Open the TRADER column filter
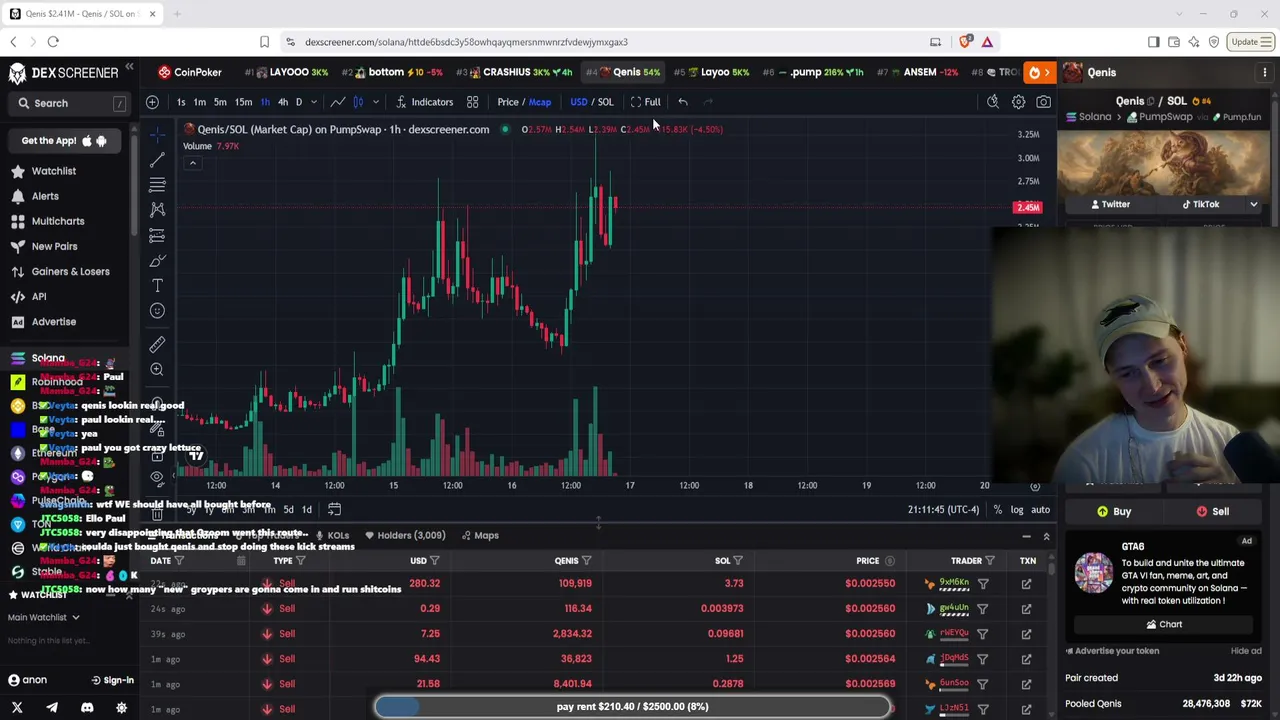Image resolution: width=1280 pixels, height=720 pixels. tap(990, 561)
